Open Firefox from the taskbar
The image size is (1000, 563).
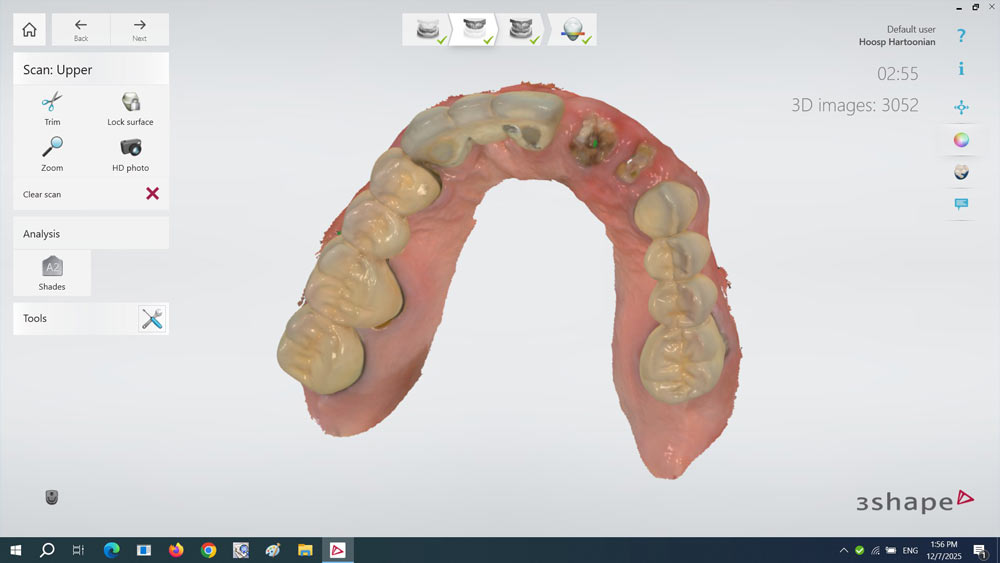(x=176, y=550)
